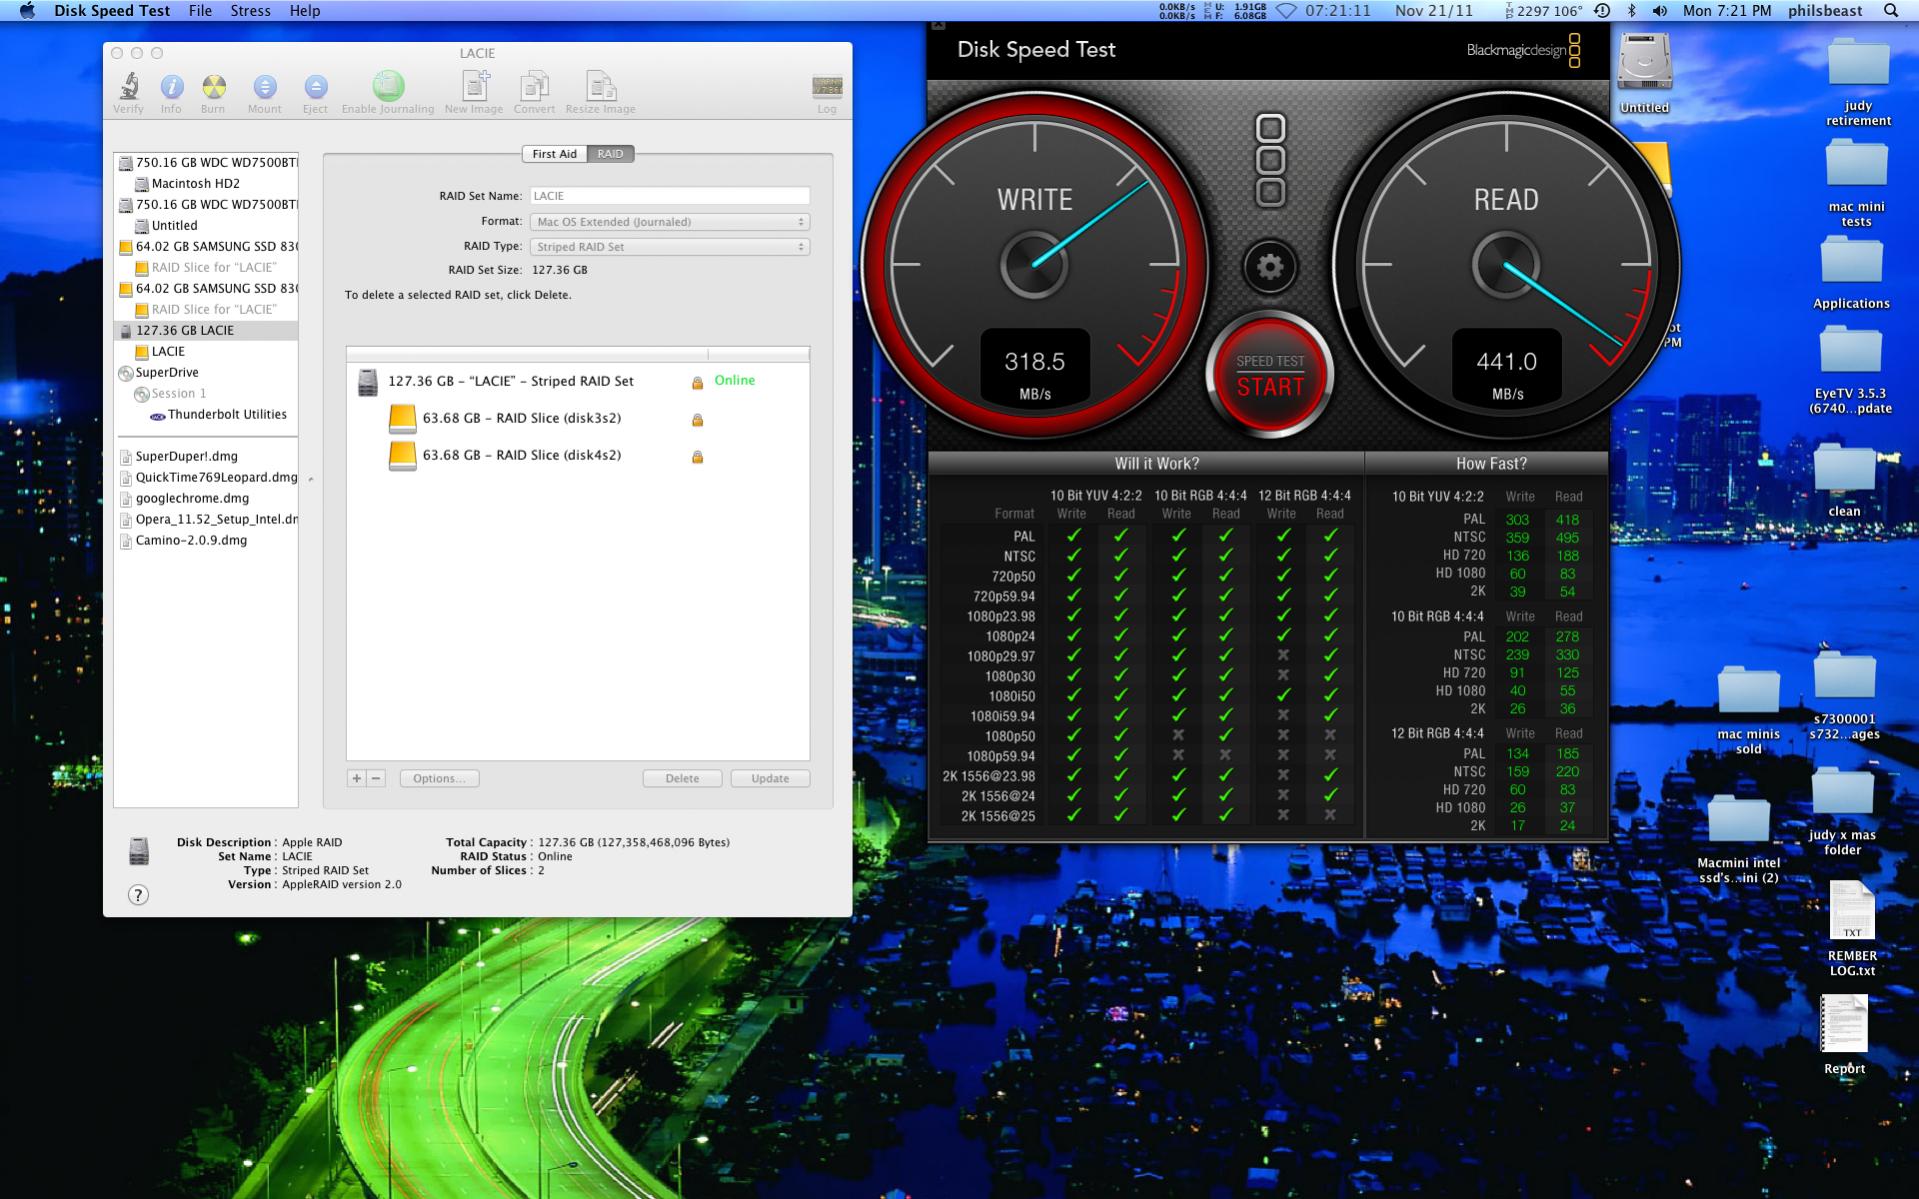
Task: Click the volume icon in menu bar
Action: [x=1660, y=11]
